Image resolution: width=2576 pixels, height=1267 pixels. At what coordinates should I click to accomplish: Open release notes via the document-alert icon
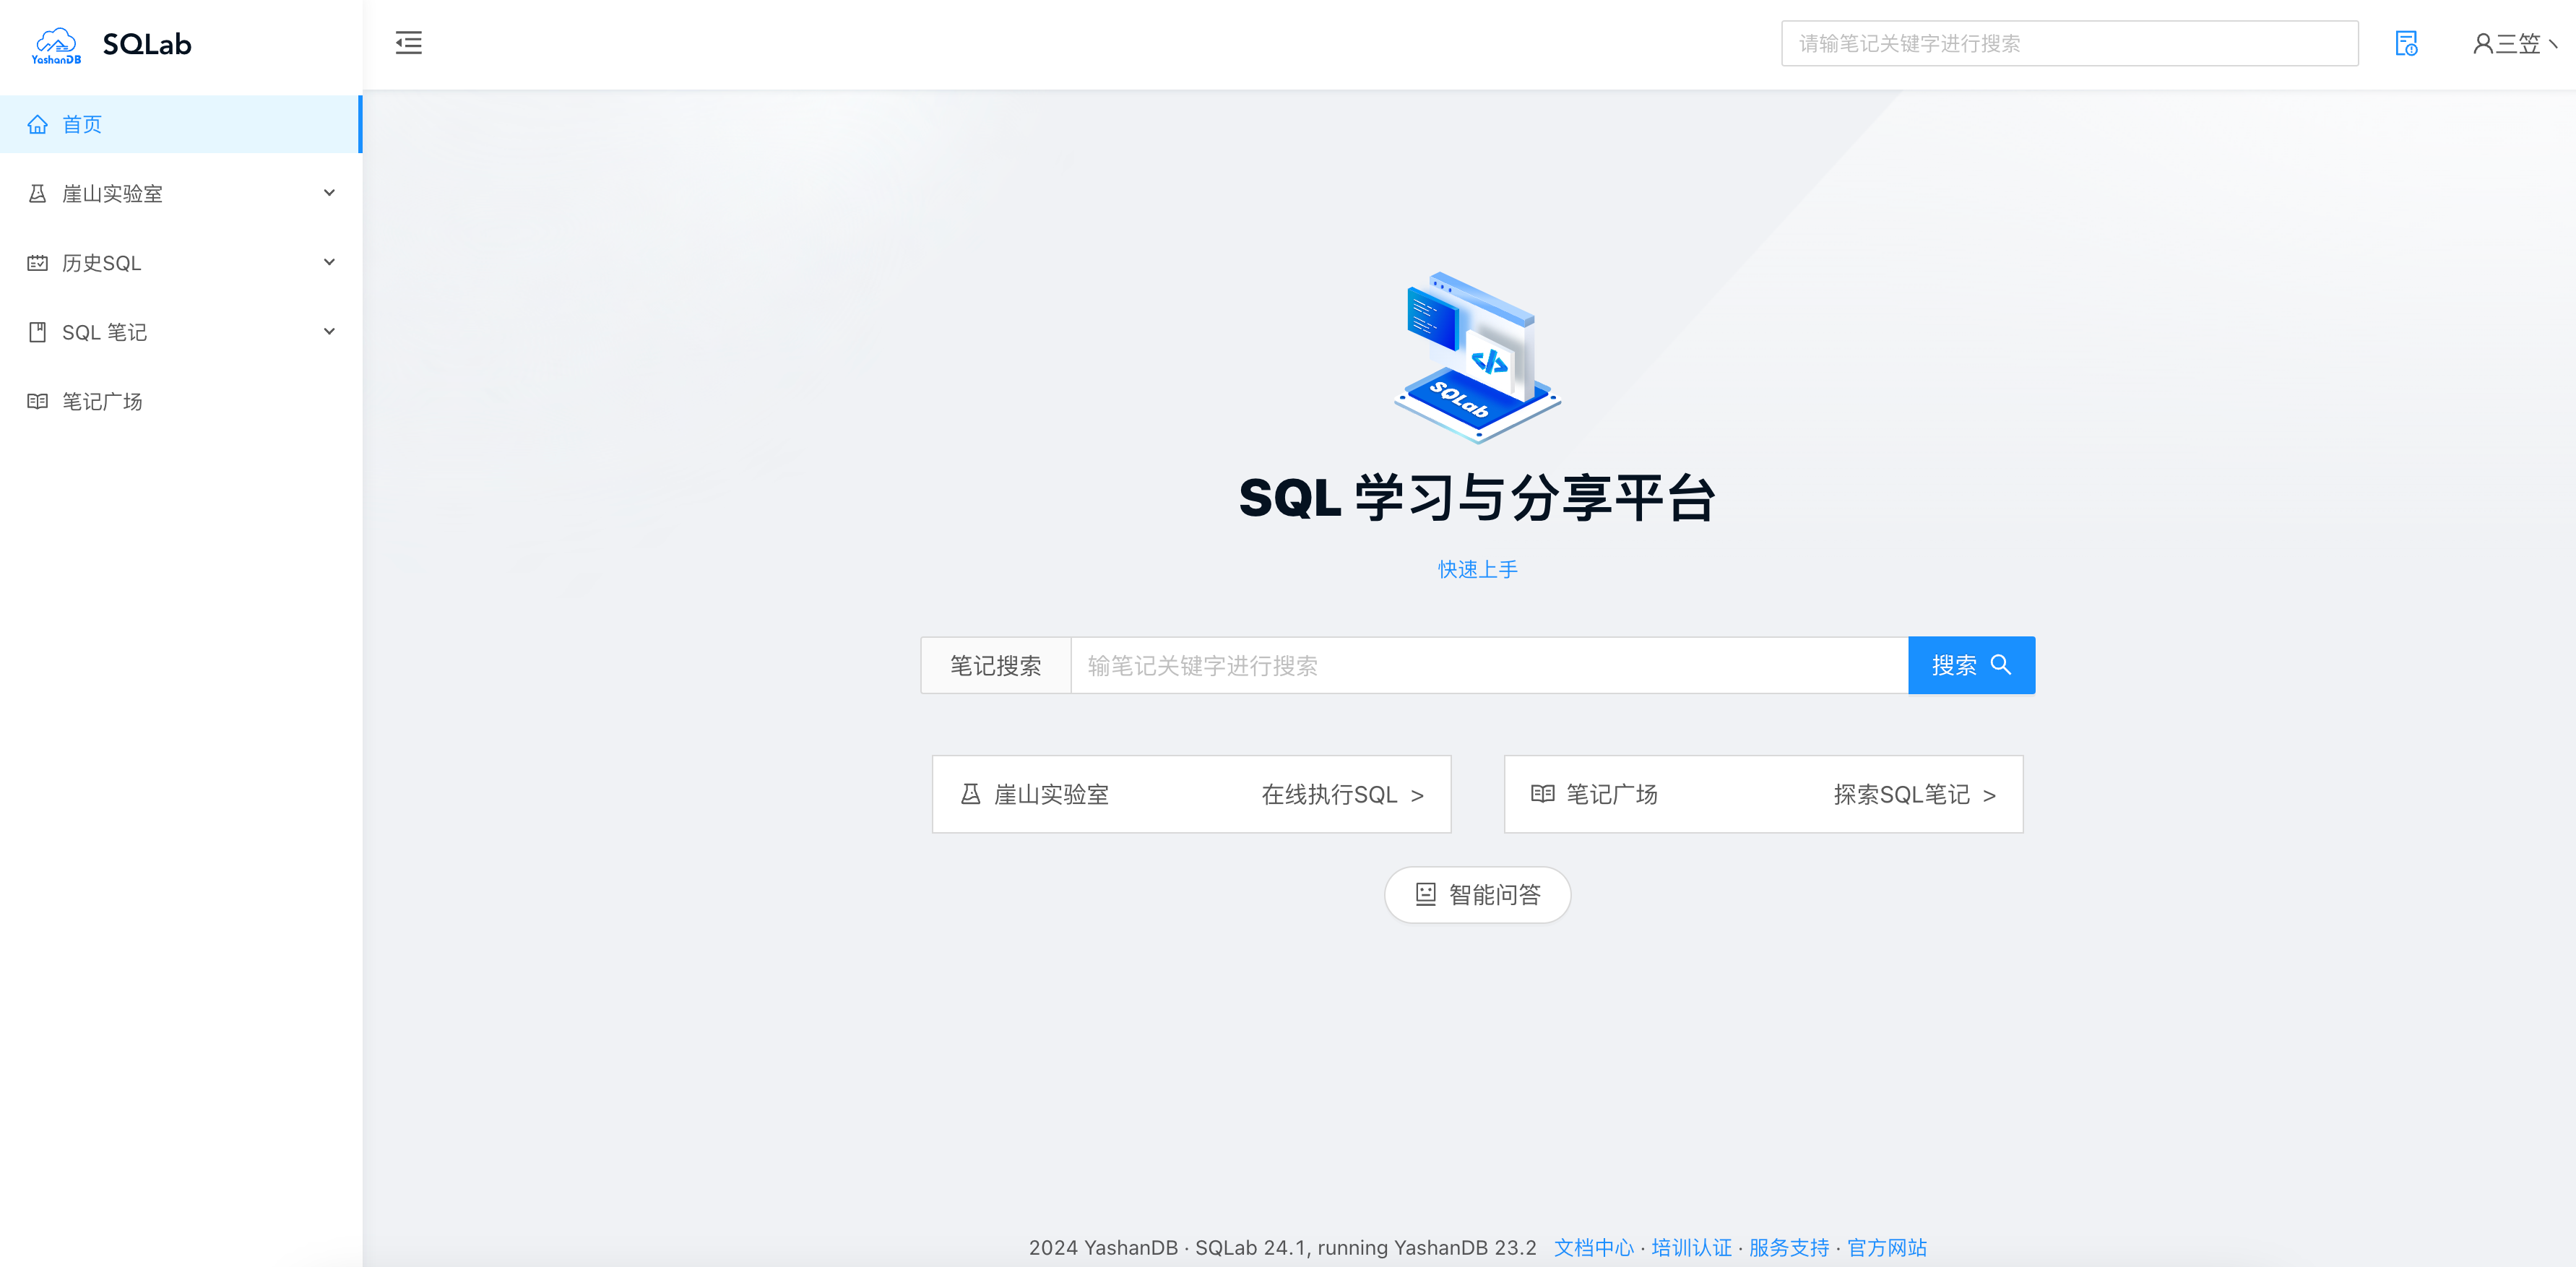click(2406, 43)
